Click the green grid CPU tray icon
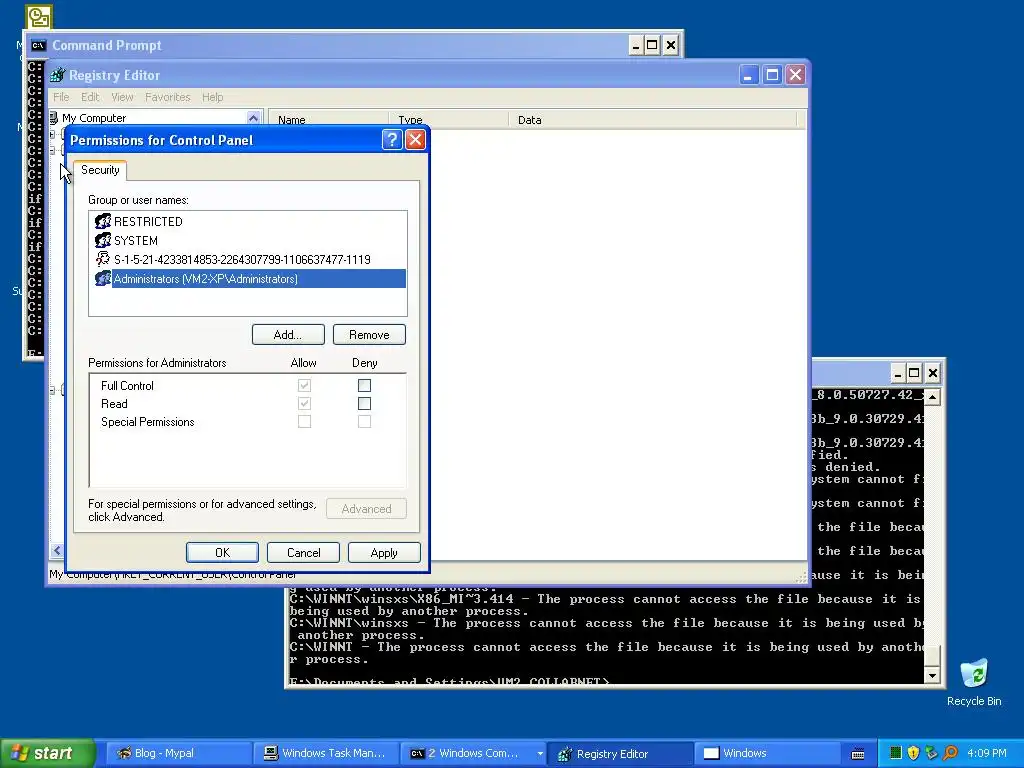The image size is (1024, 768). point(896,753)
